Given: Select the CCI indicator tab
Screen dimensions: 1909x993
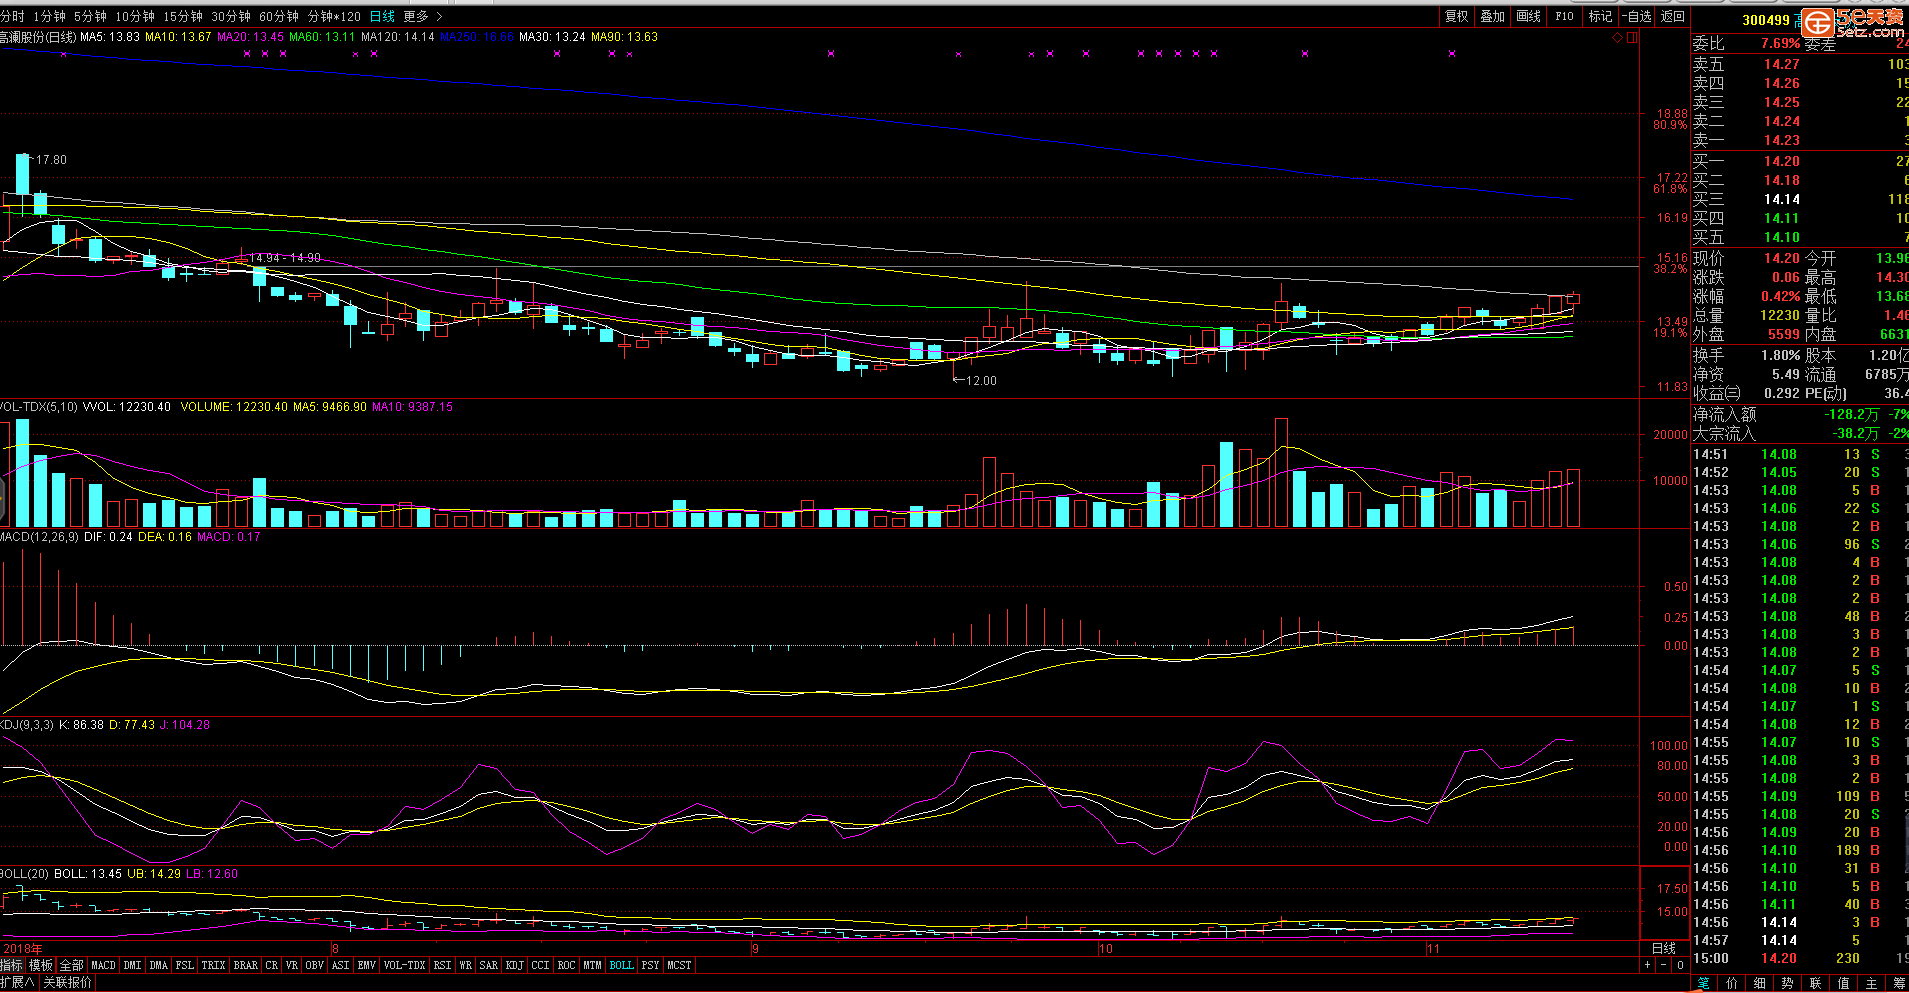Looking at the screenshot, I should 540,965.
